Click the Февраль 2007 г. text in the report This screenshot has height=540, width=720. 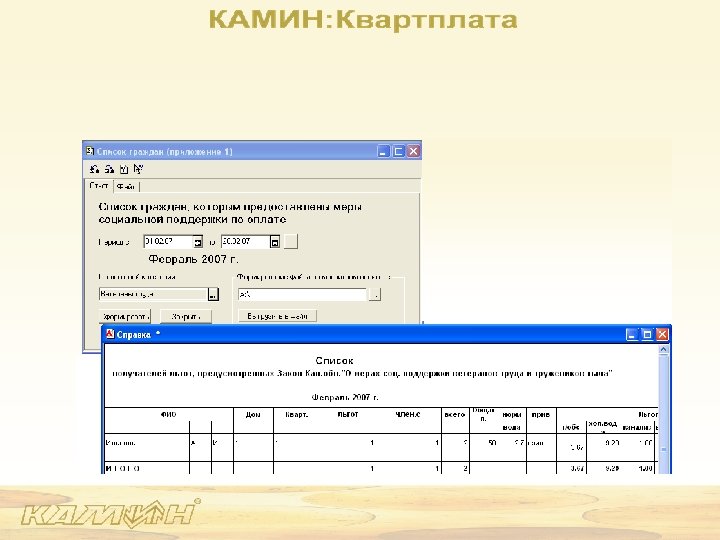[345, 397]
